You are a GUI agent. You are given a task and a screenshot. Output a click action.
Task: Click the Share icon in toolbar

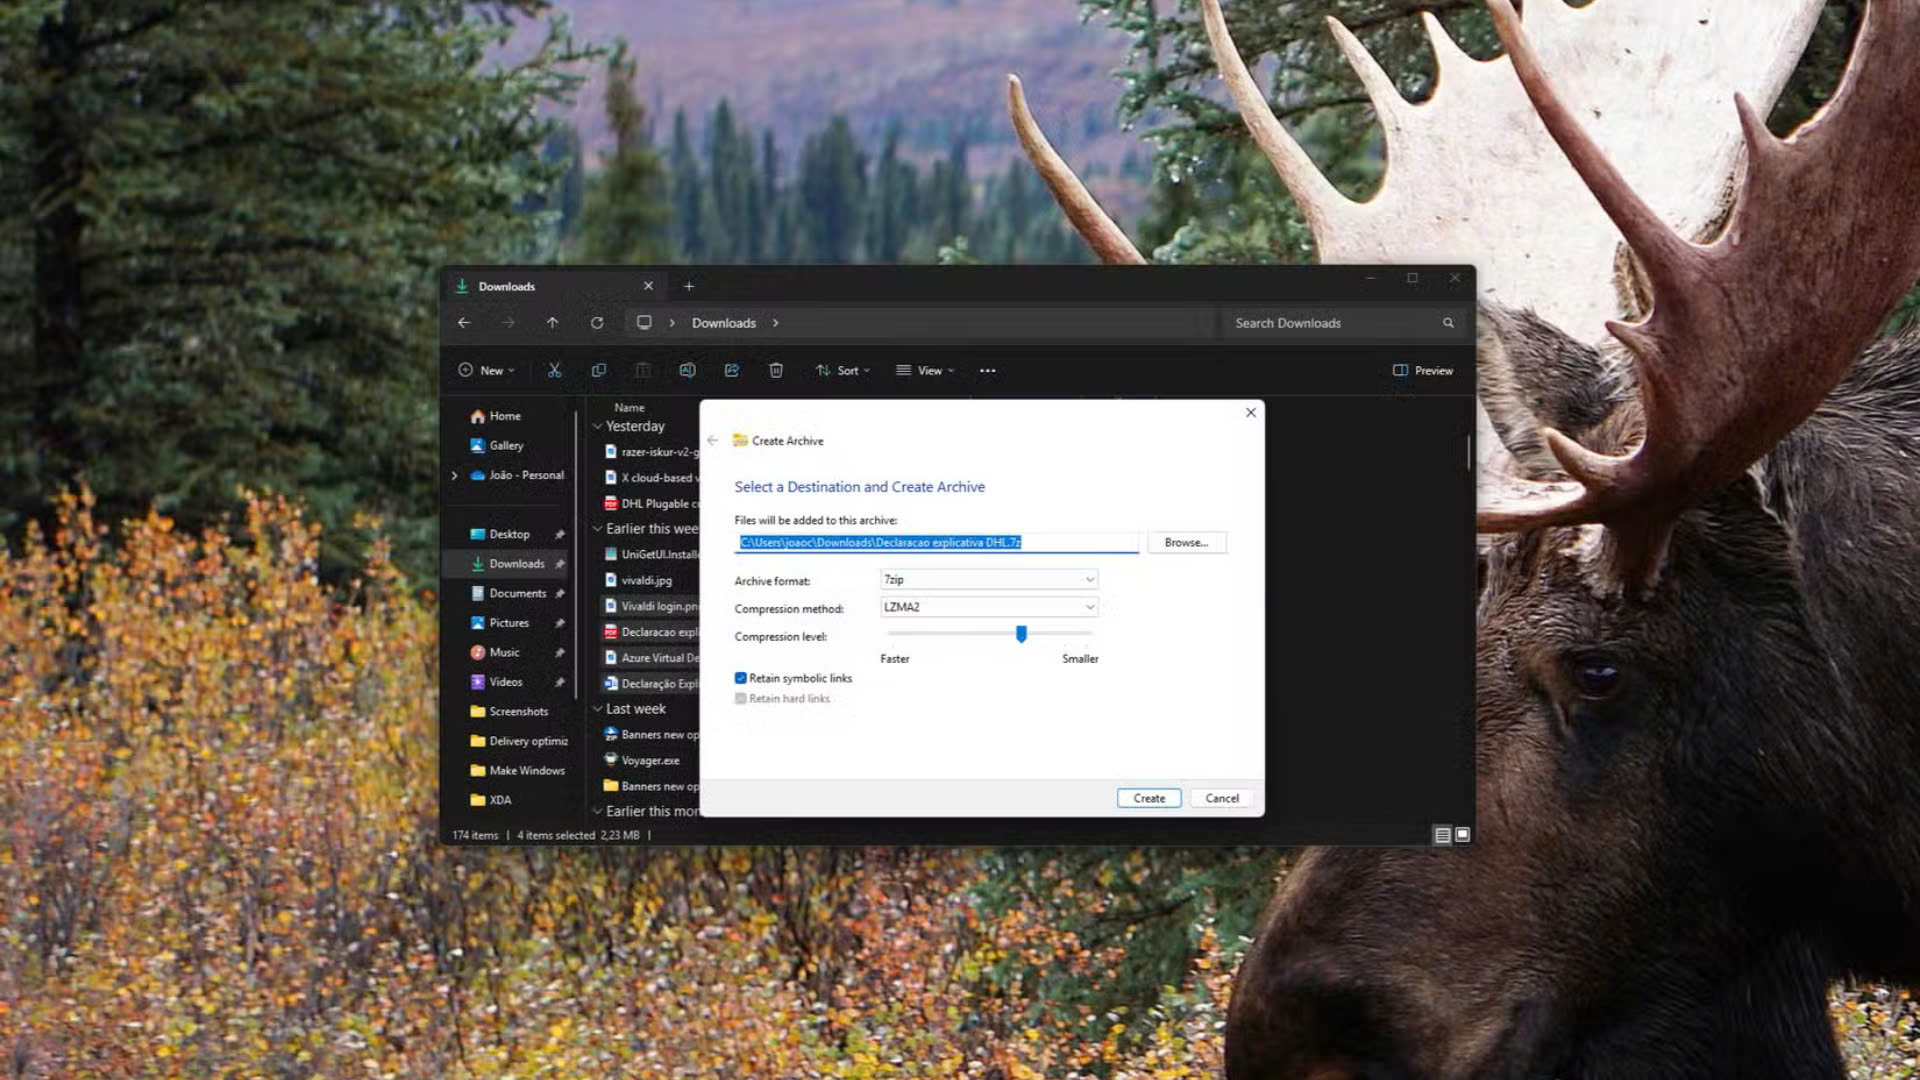coord(732,370)
